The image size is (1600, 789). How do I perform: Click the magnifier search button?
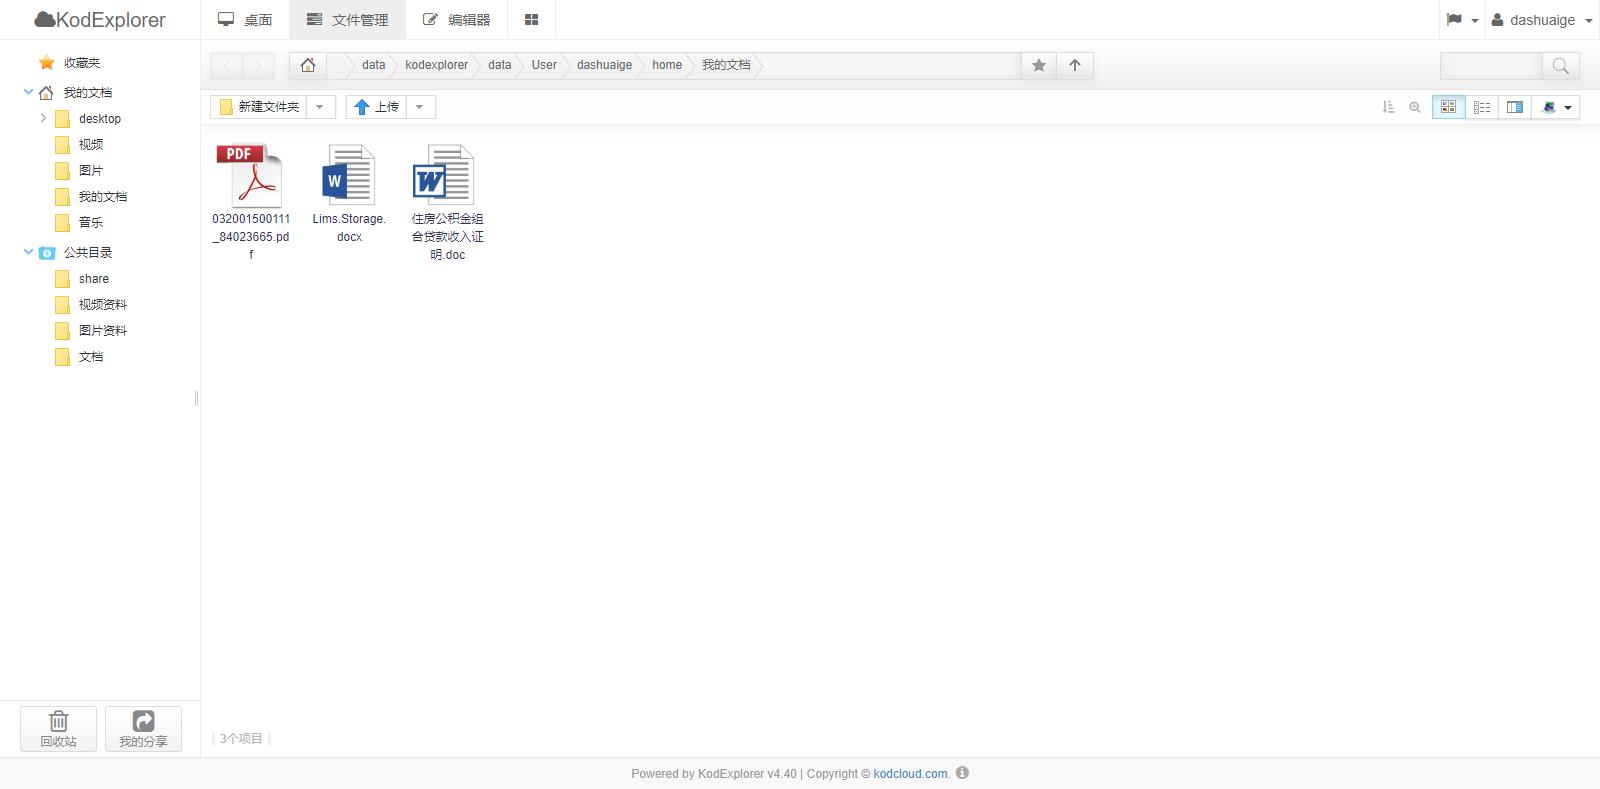1560,66
